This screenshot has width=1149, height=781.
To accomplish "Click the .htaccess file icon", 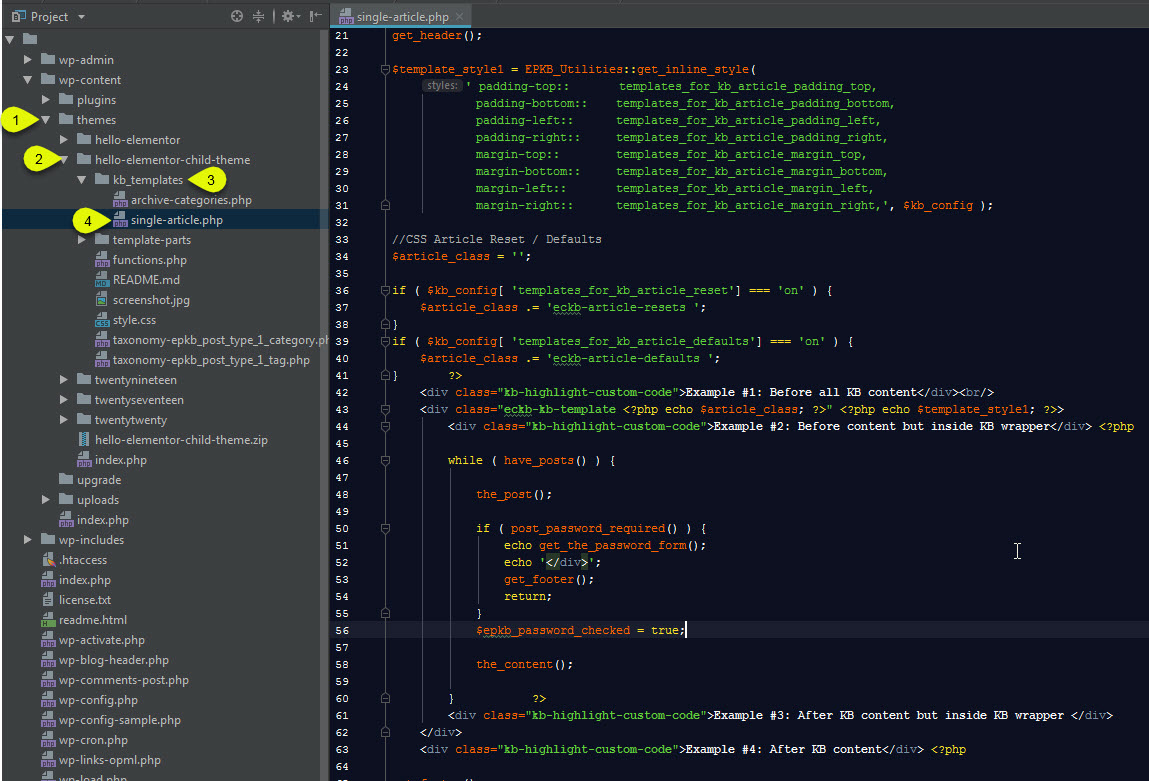I will [x=48, y=560].
